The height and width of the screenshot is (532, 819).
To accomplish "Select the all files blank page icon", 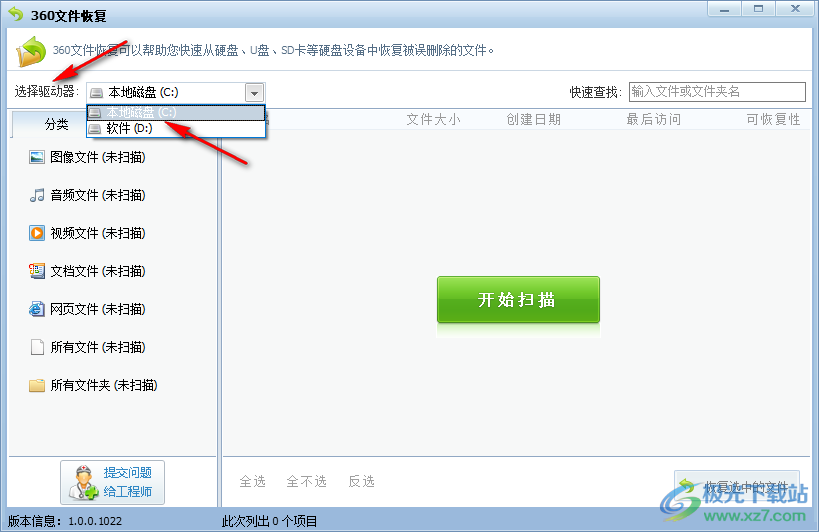I will pyautogui.click(x=37, y=347).
